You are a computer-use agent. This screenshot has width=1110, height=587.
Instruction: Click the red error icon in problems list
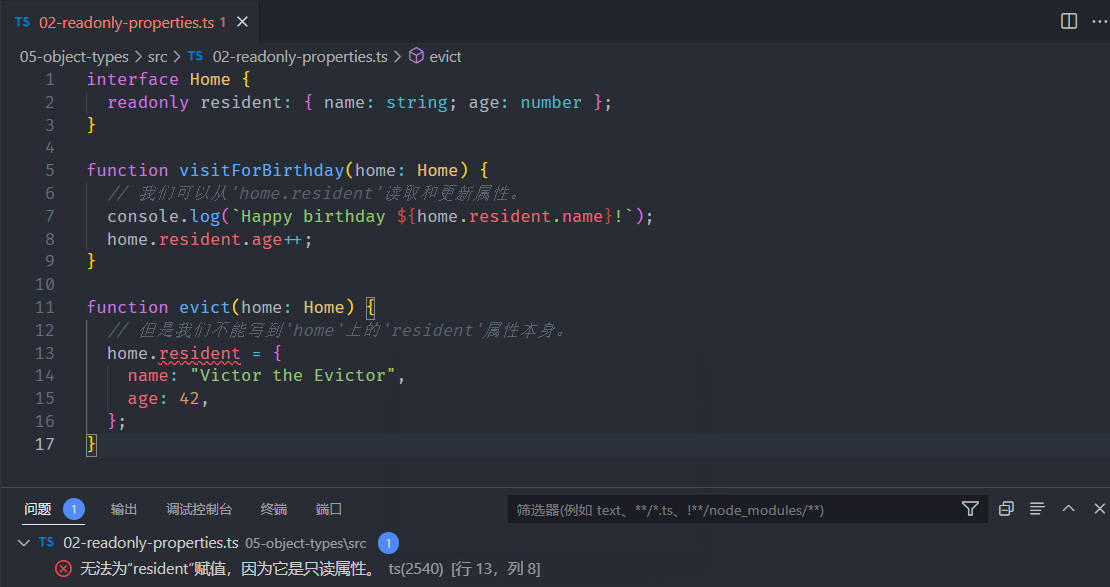coord(64,569)
